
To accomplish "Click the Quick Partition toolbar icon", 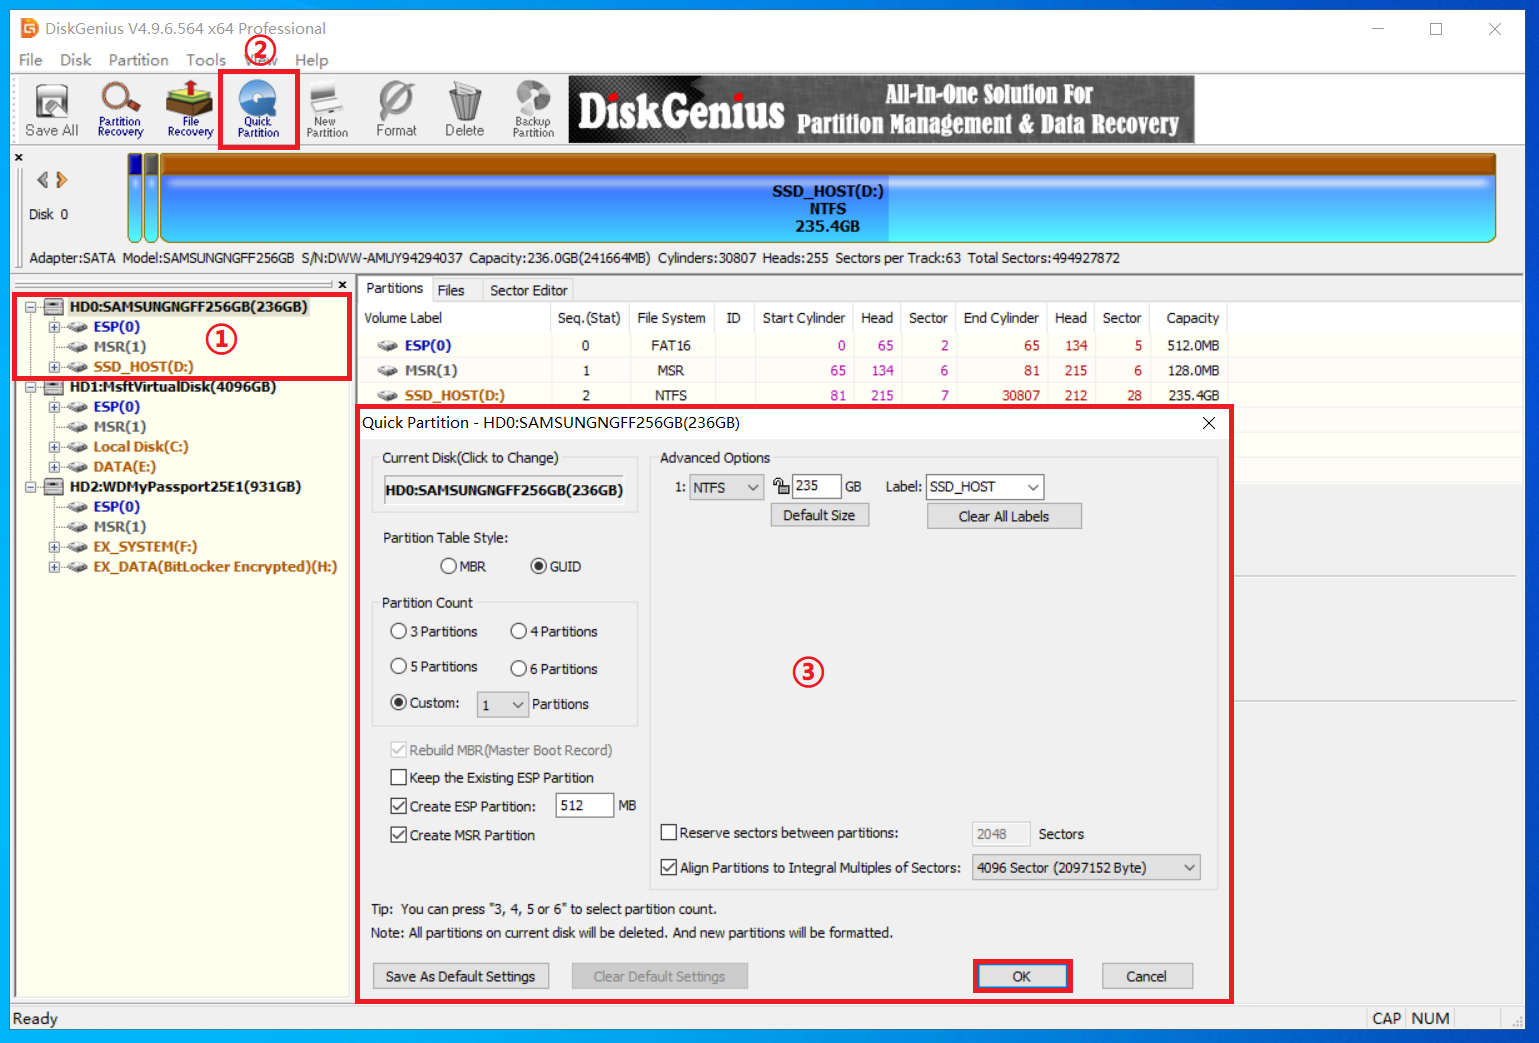I will tap(258, 110).
